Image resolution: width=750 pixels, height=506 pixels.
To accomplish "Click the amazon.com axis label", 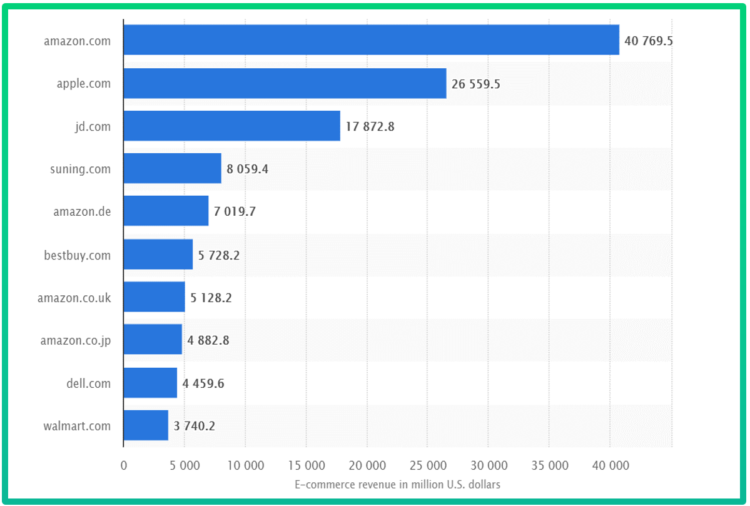I will [77, 41].
